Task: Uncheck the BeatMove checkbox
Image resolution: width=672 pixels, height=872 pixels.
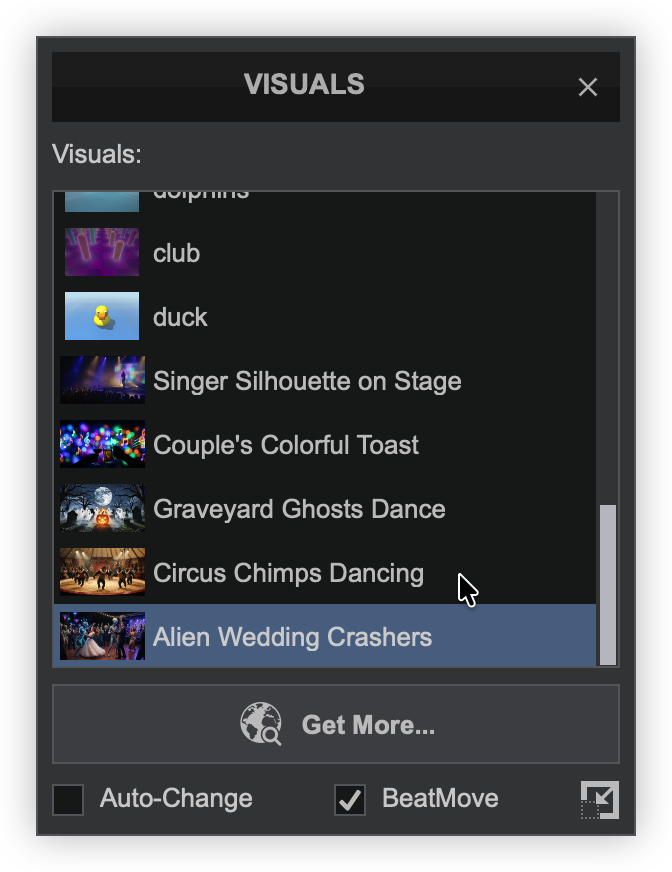Action: click(350, 800)
